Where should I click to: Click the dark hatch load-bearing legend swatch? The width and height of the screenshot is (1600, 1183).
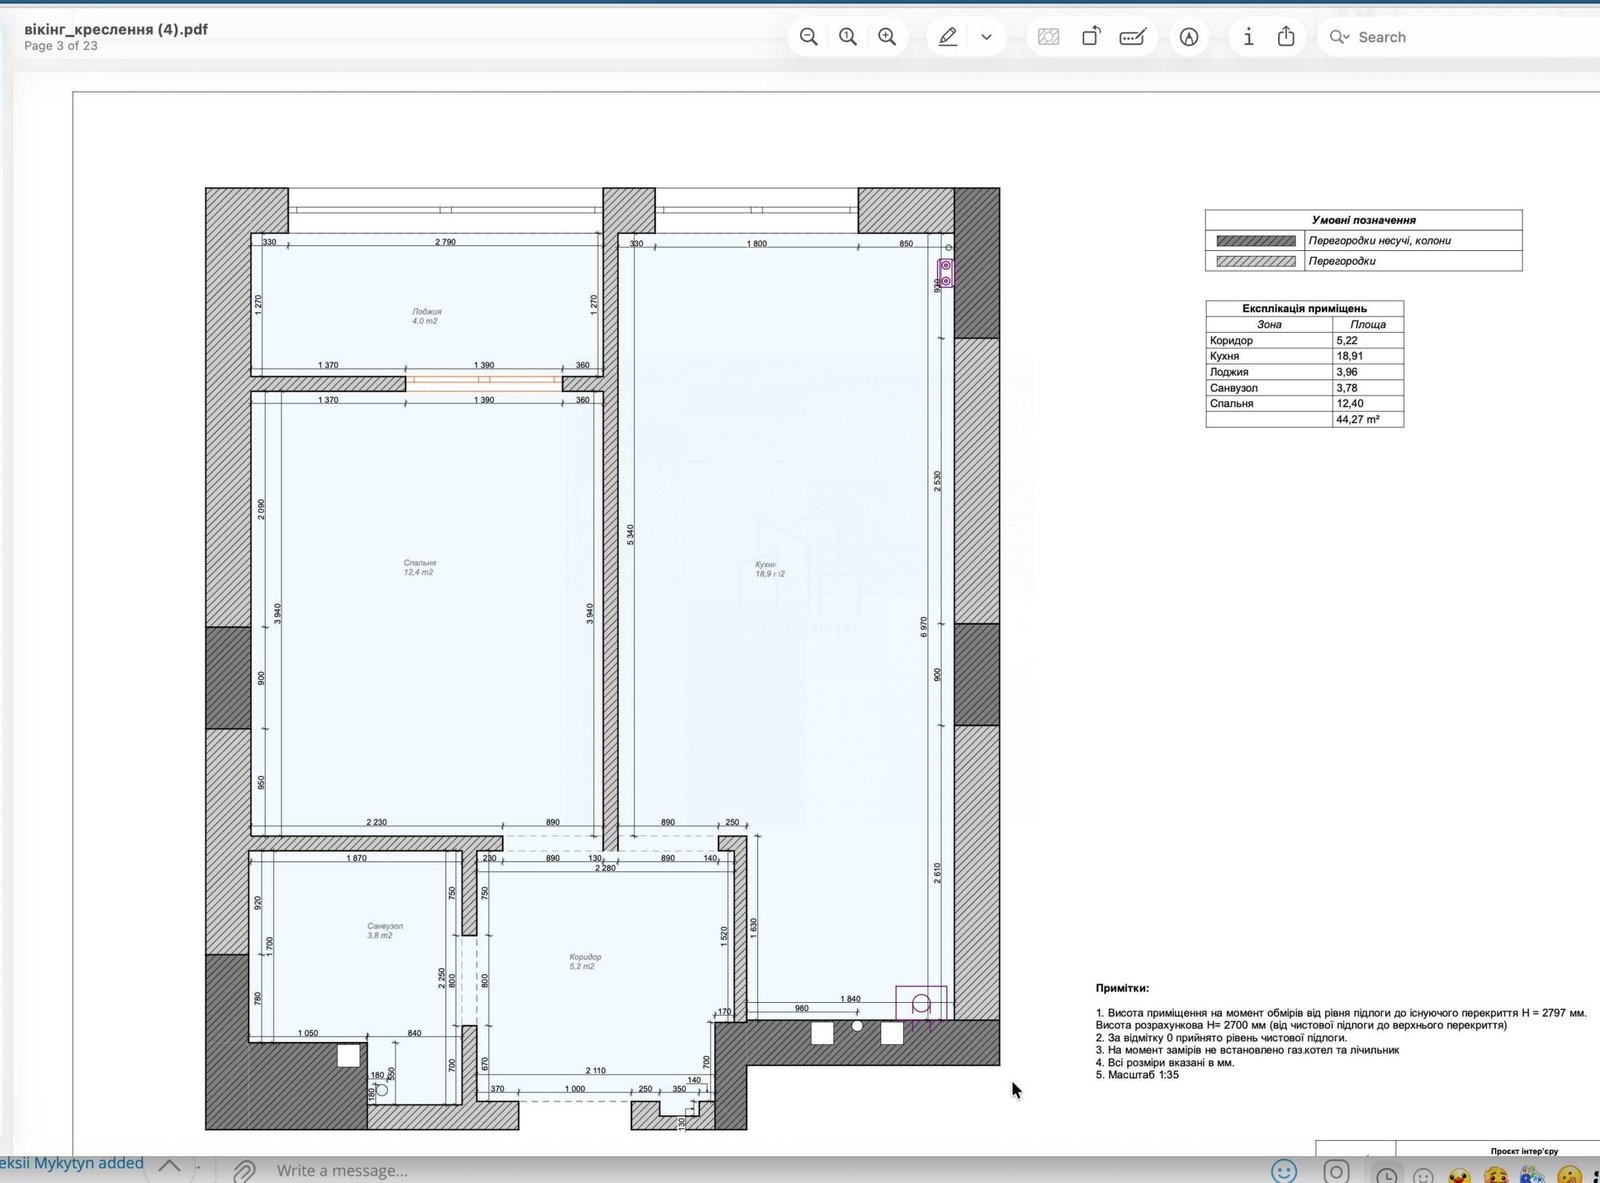1255,241
